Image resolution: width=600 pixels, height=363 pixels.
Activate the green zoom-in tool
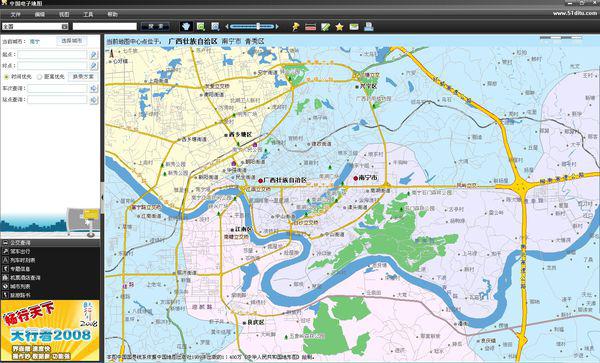pyautogui.click(x=201, y=26)
